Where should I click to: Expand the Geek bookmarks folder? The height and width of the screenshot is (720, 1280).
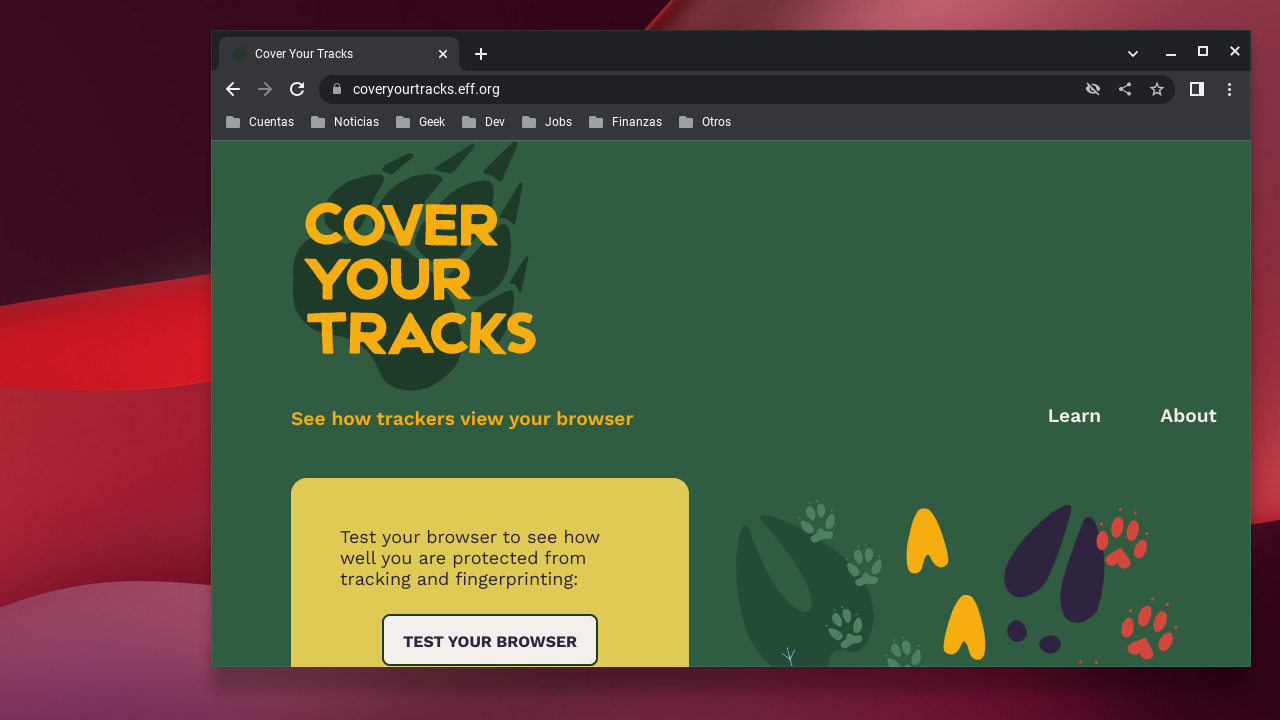(420, 122)
